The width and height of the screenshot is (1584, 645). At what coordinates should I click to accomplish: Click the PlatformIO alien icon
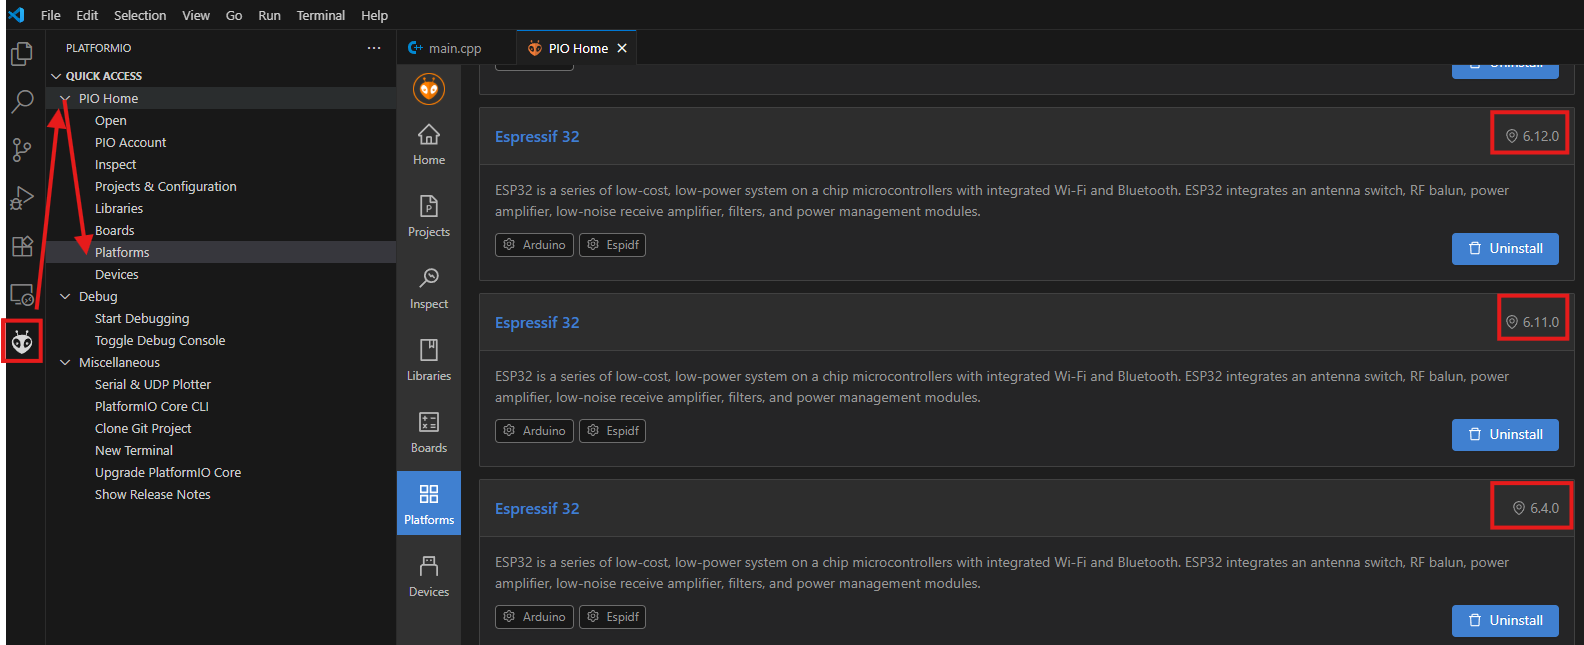(22, 343)
